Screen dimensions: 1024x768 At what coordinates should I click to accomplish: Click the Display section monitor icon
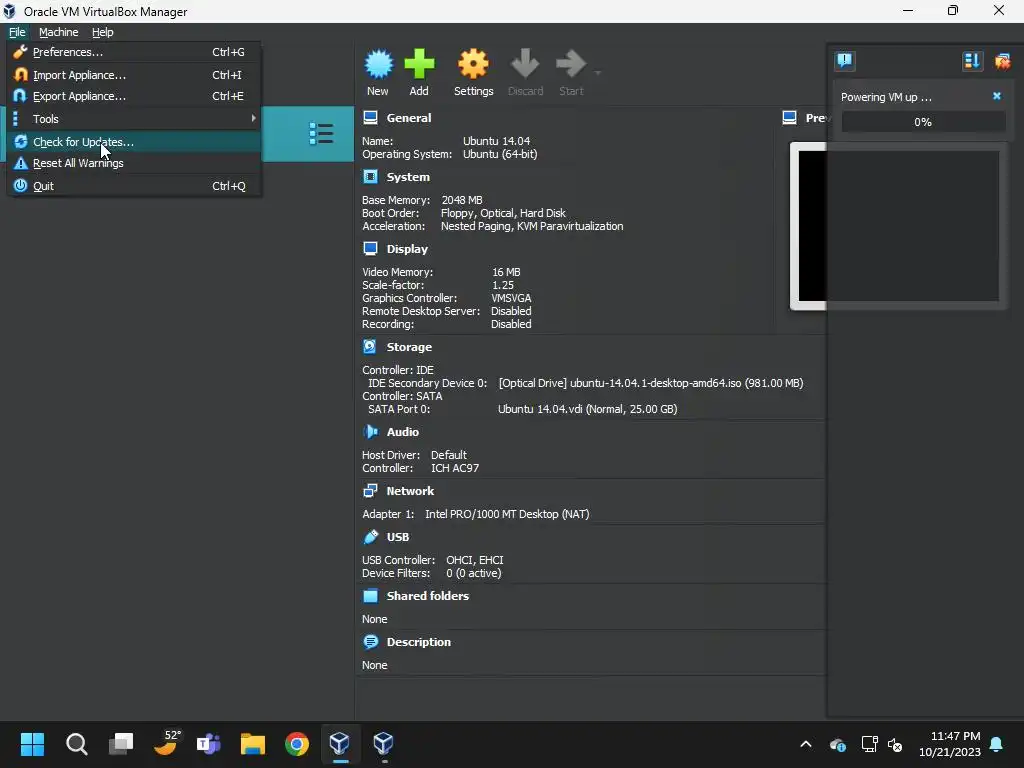[370, 248]
